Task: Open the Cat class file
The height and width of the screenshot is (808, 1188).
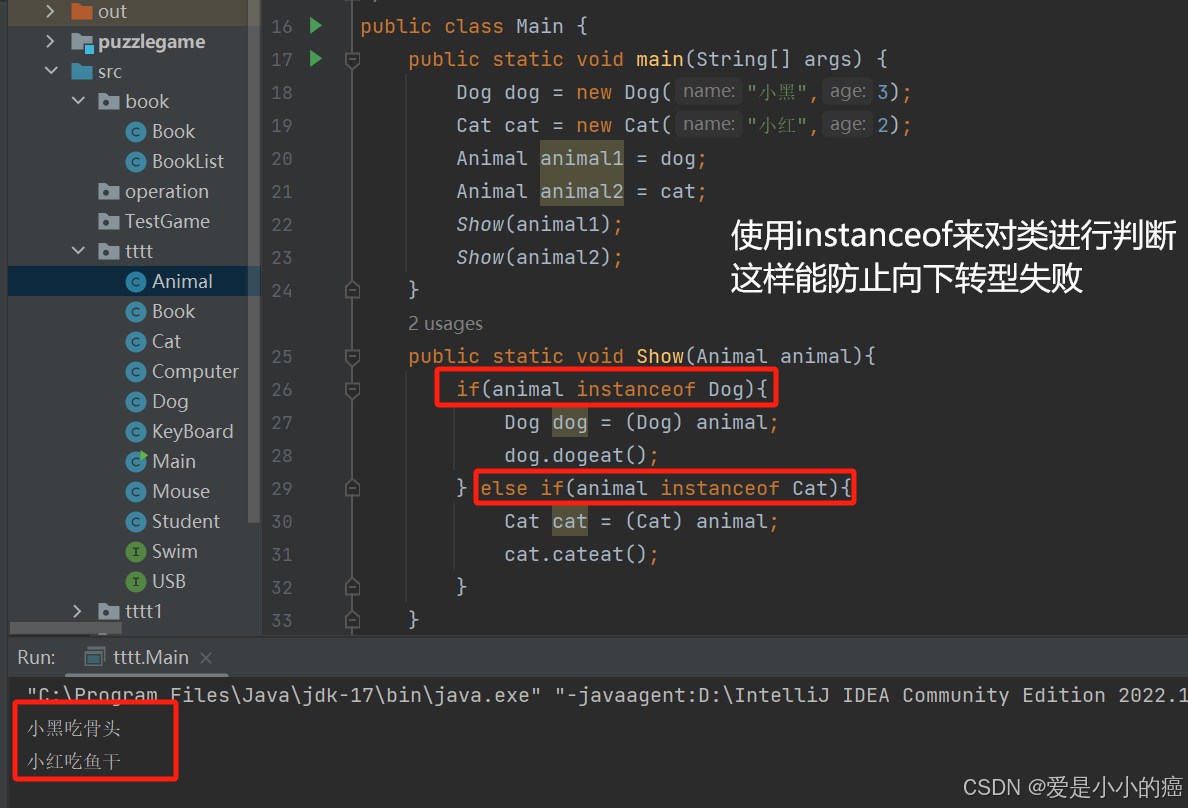Action: click(166, 341)
